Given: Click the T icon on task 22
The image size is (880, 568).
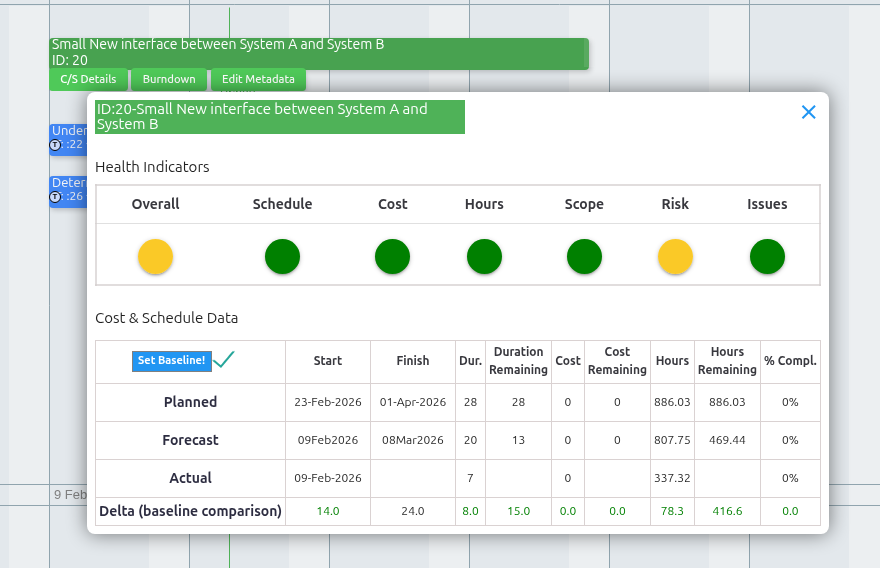Looking at the screenshot, I should point(55,145).
